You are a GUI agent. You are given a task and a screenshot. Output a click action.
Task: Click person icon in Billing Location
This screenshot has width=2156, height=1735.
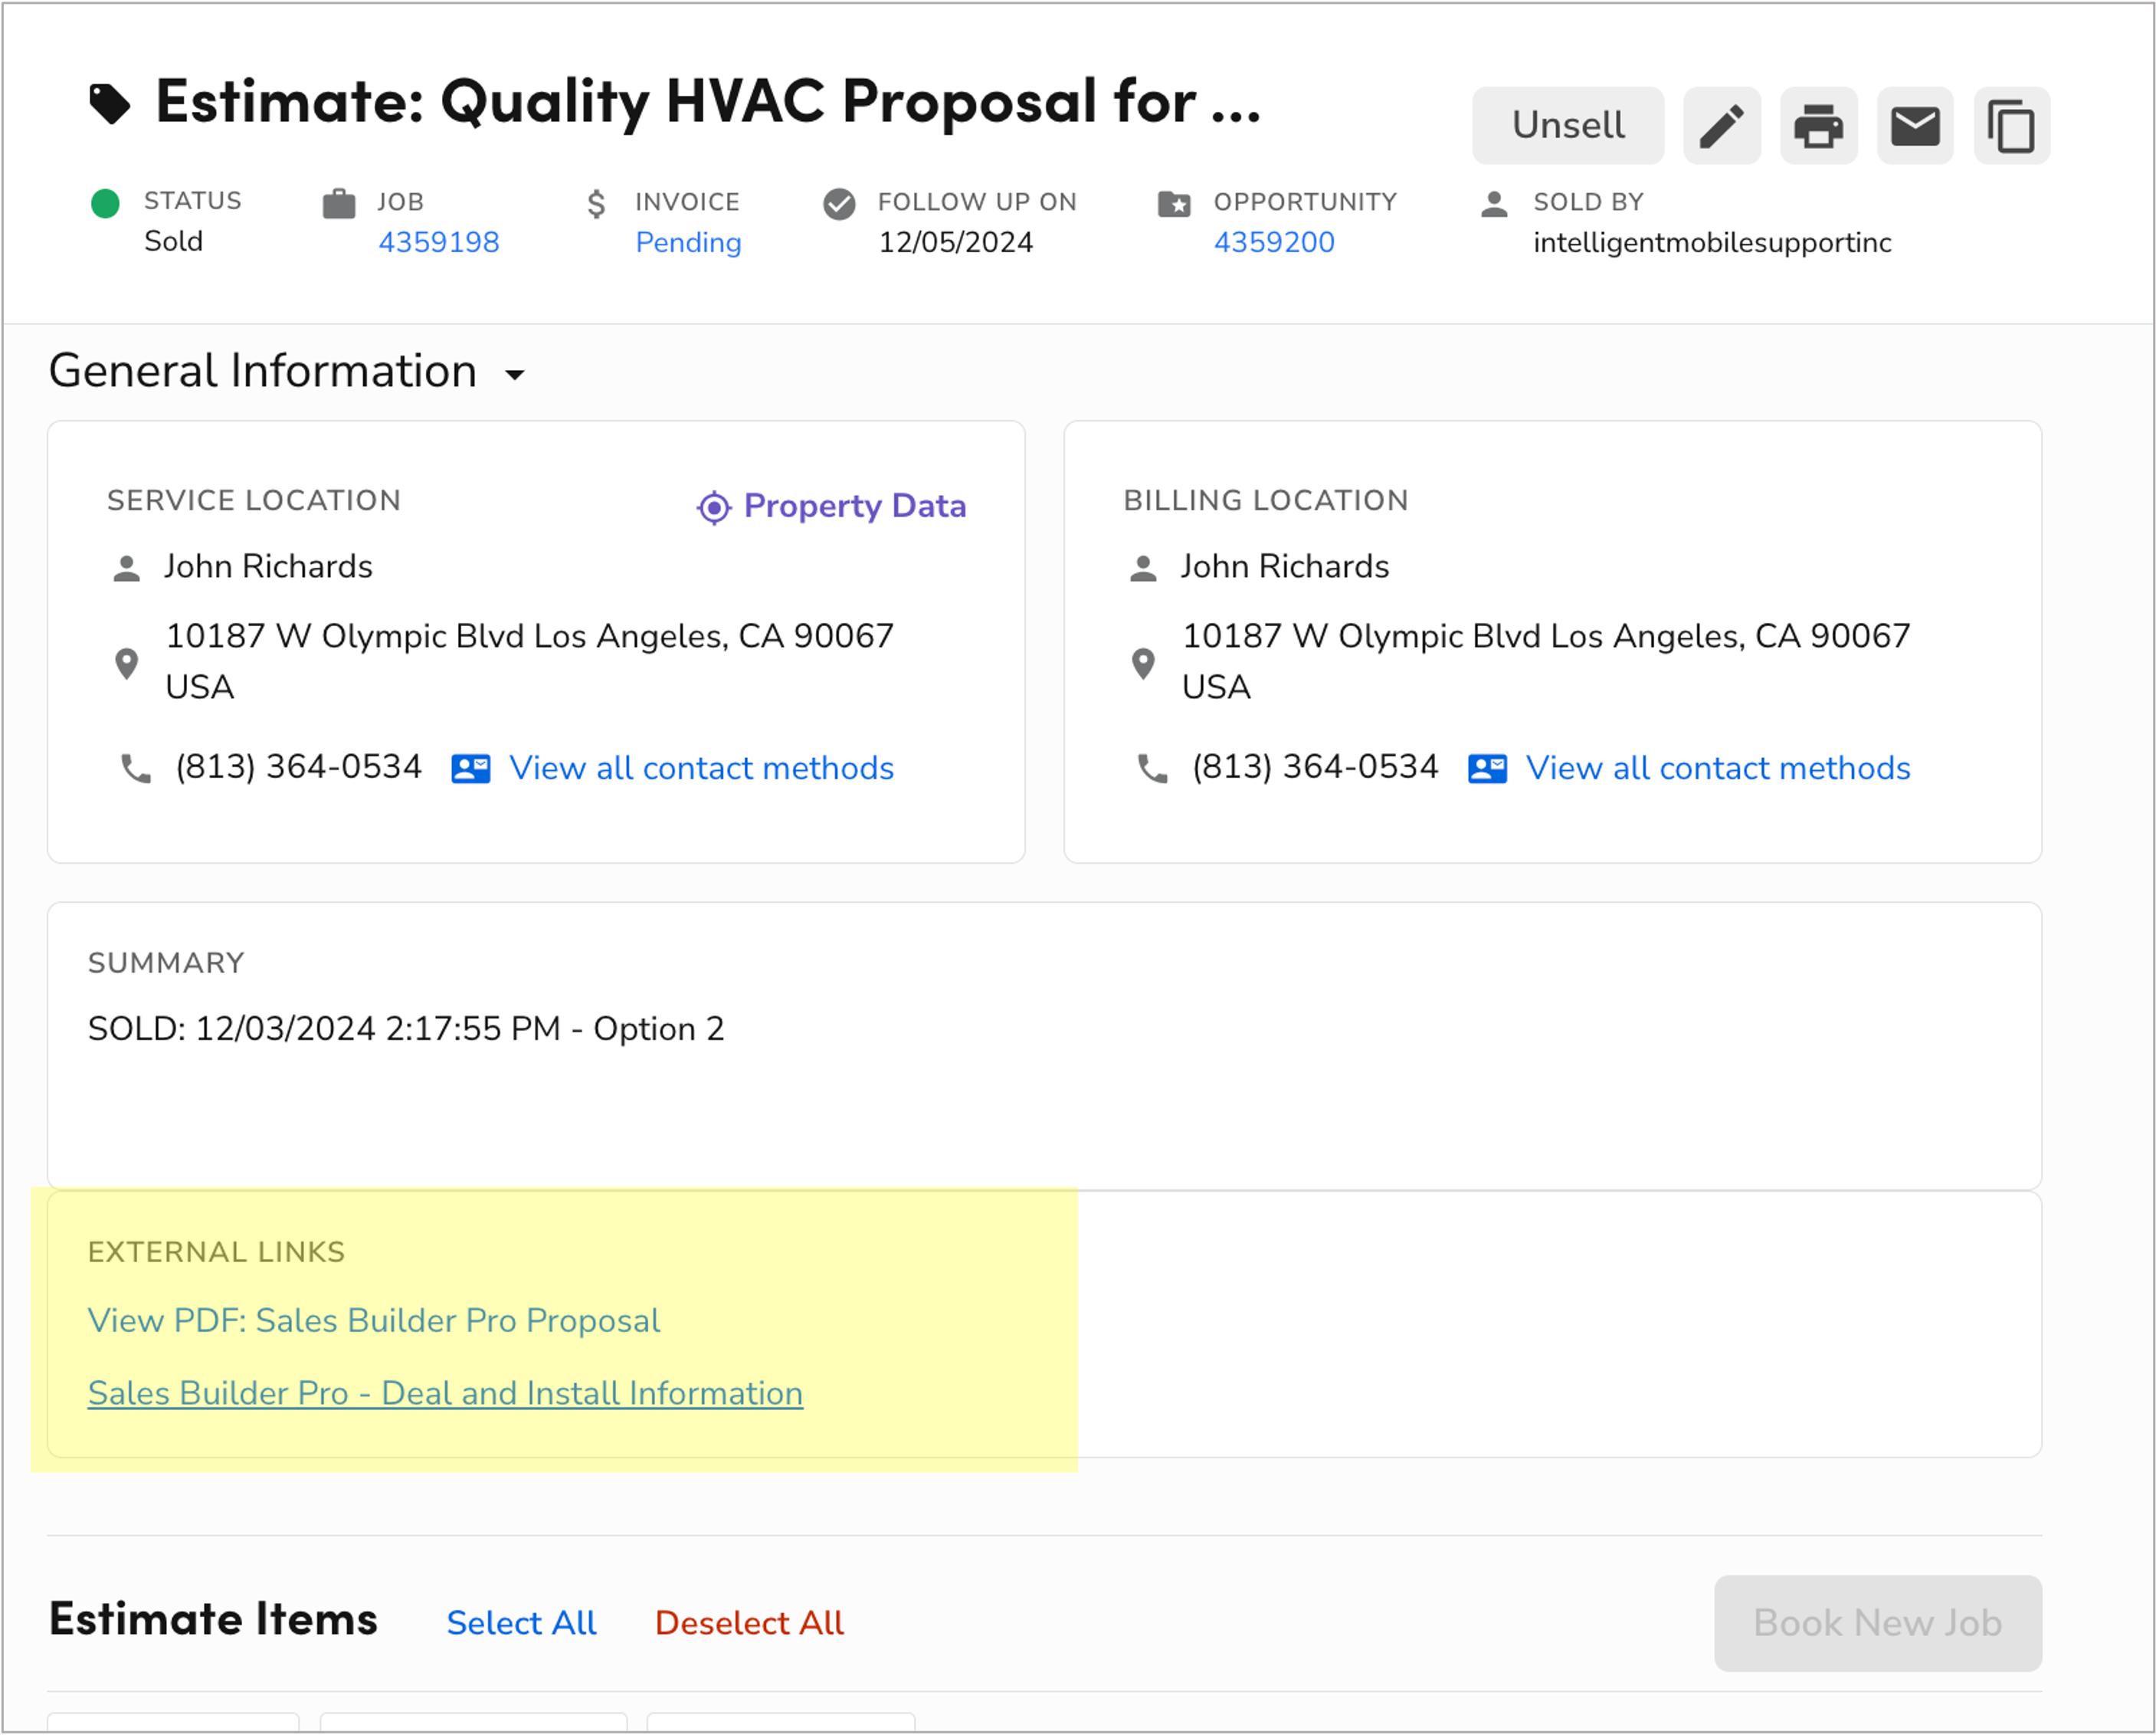1143,568
